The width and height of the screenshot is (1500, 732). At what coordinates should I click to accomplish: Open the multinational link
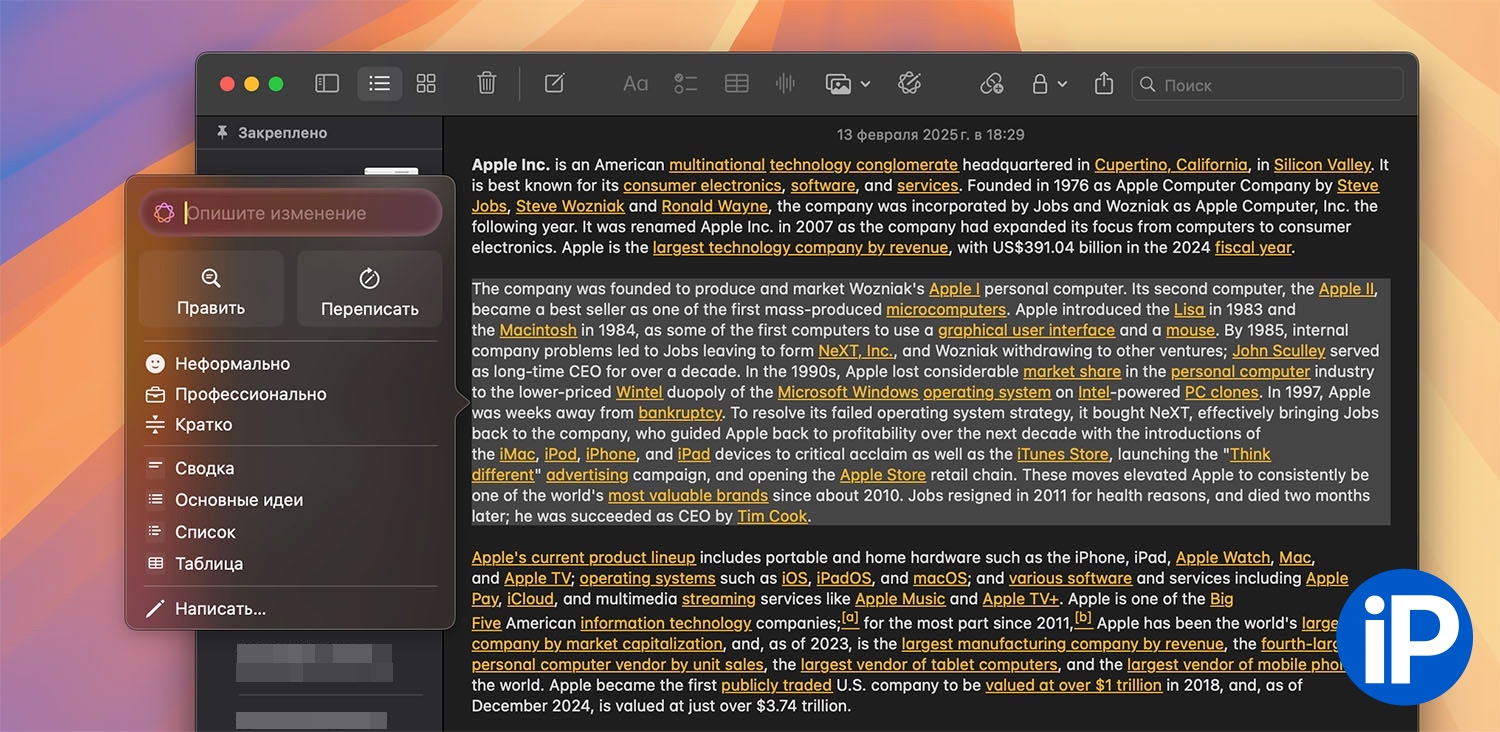click(717, 165)
